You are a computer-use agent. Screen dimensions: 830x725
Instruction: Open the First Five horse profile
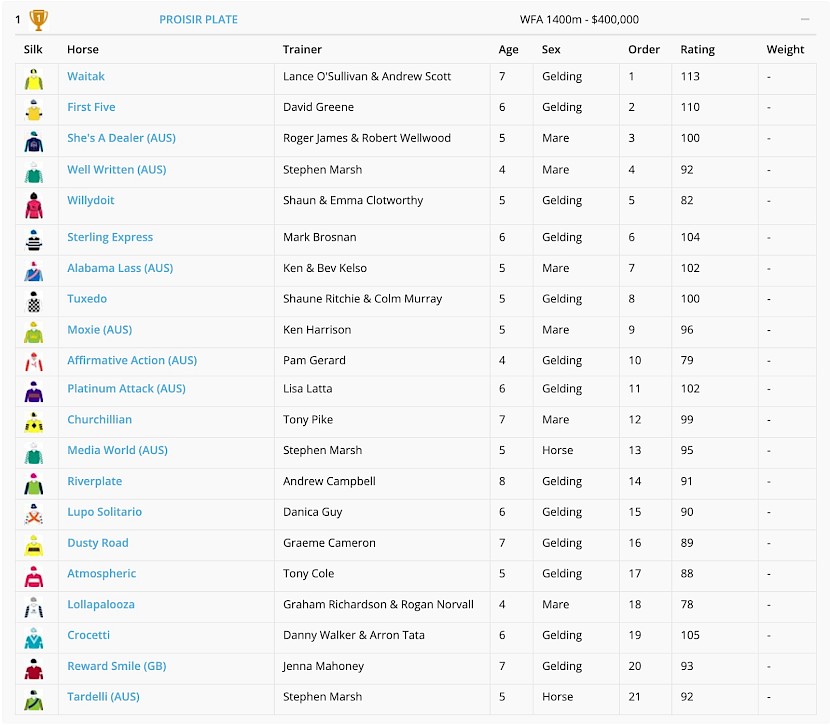pyautogui.click(x=91, y=107)
